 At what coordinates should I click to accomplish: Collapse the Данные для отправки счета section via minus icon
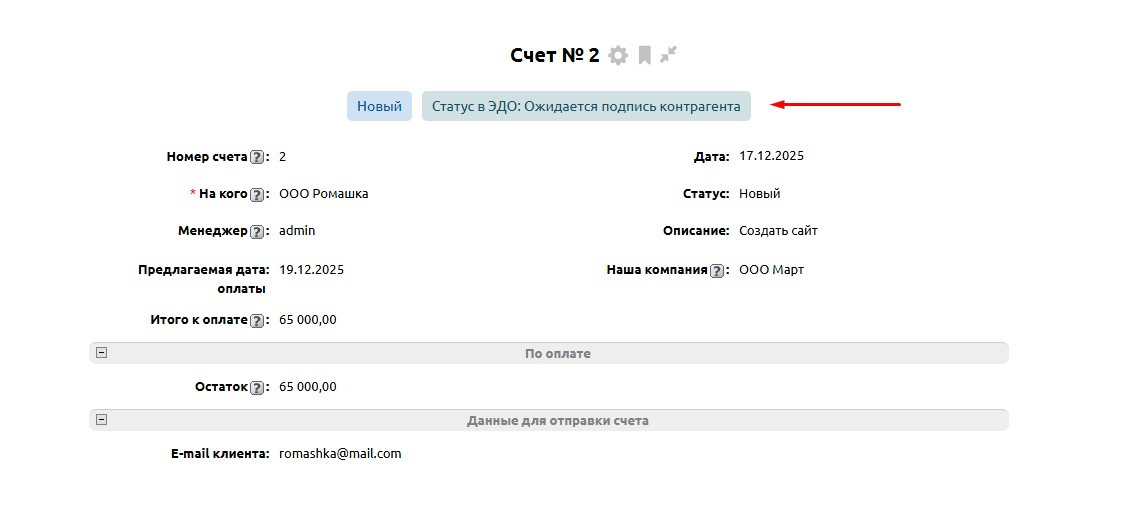(x=101, y=420)
